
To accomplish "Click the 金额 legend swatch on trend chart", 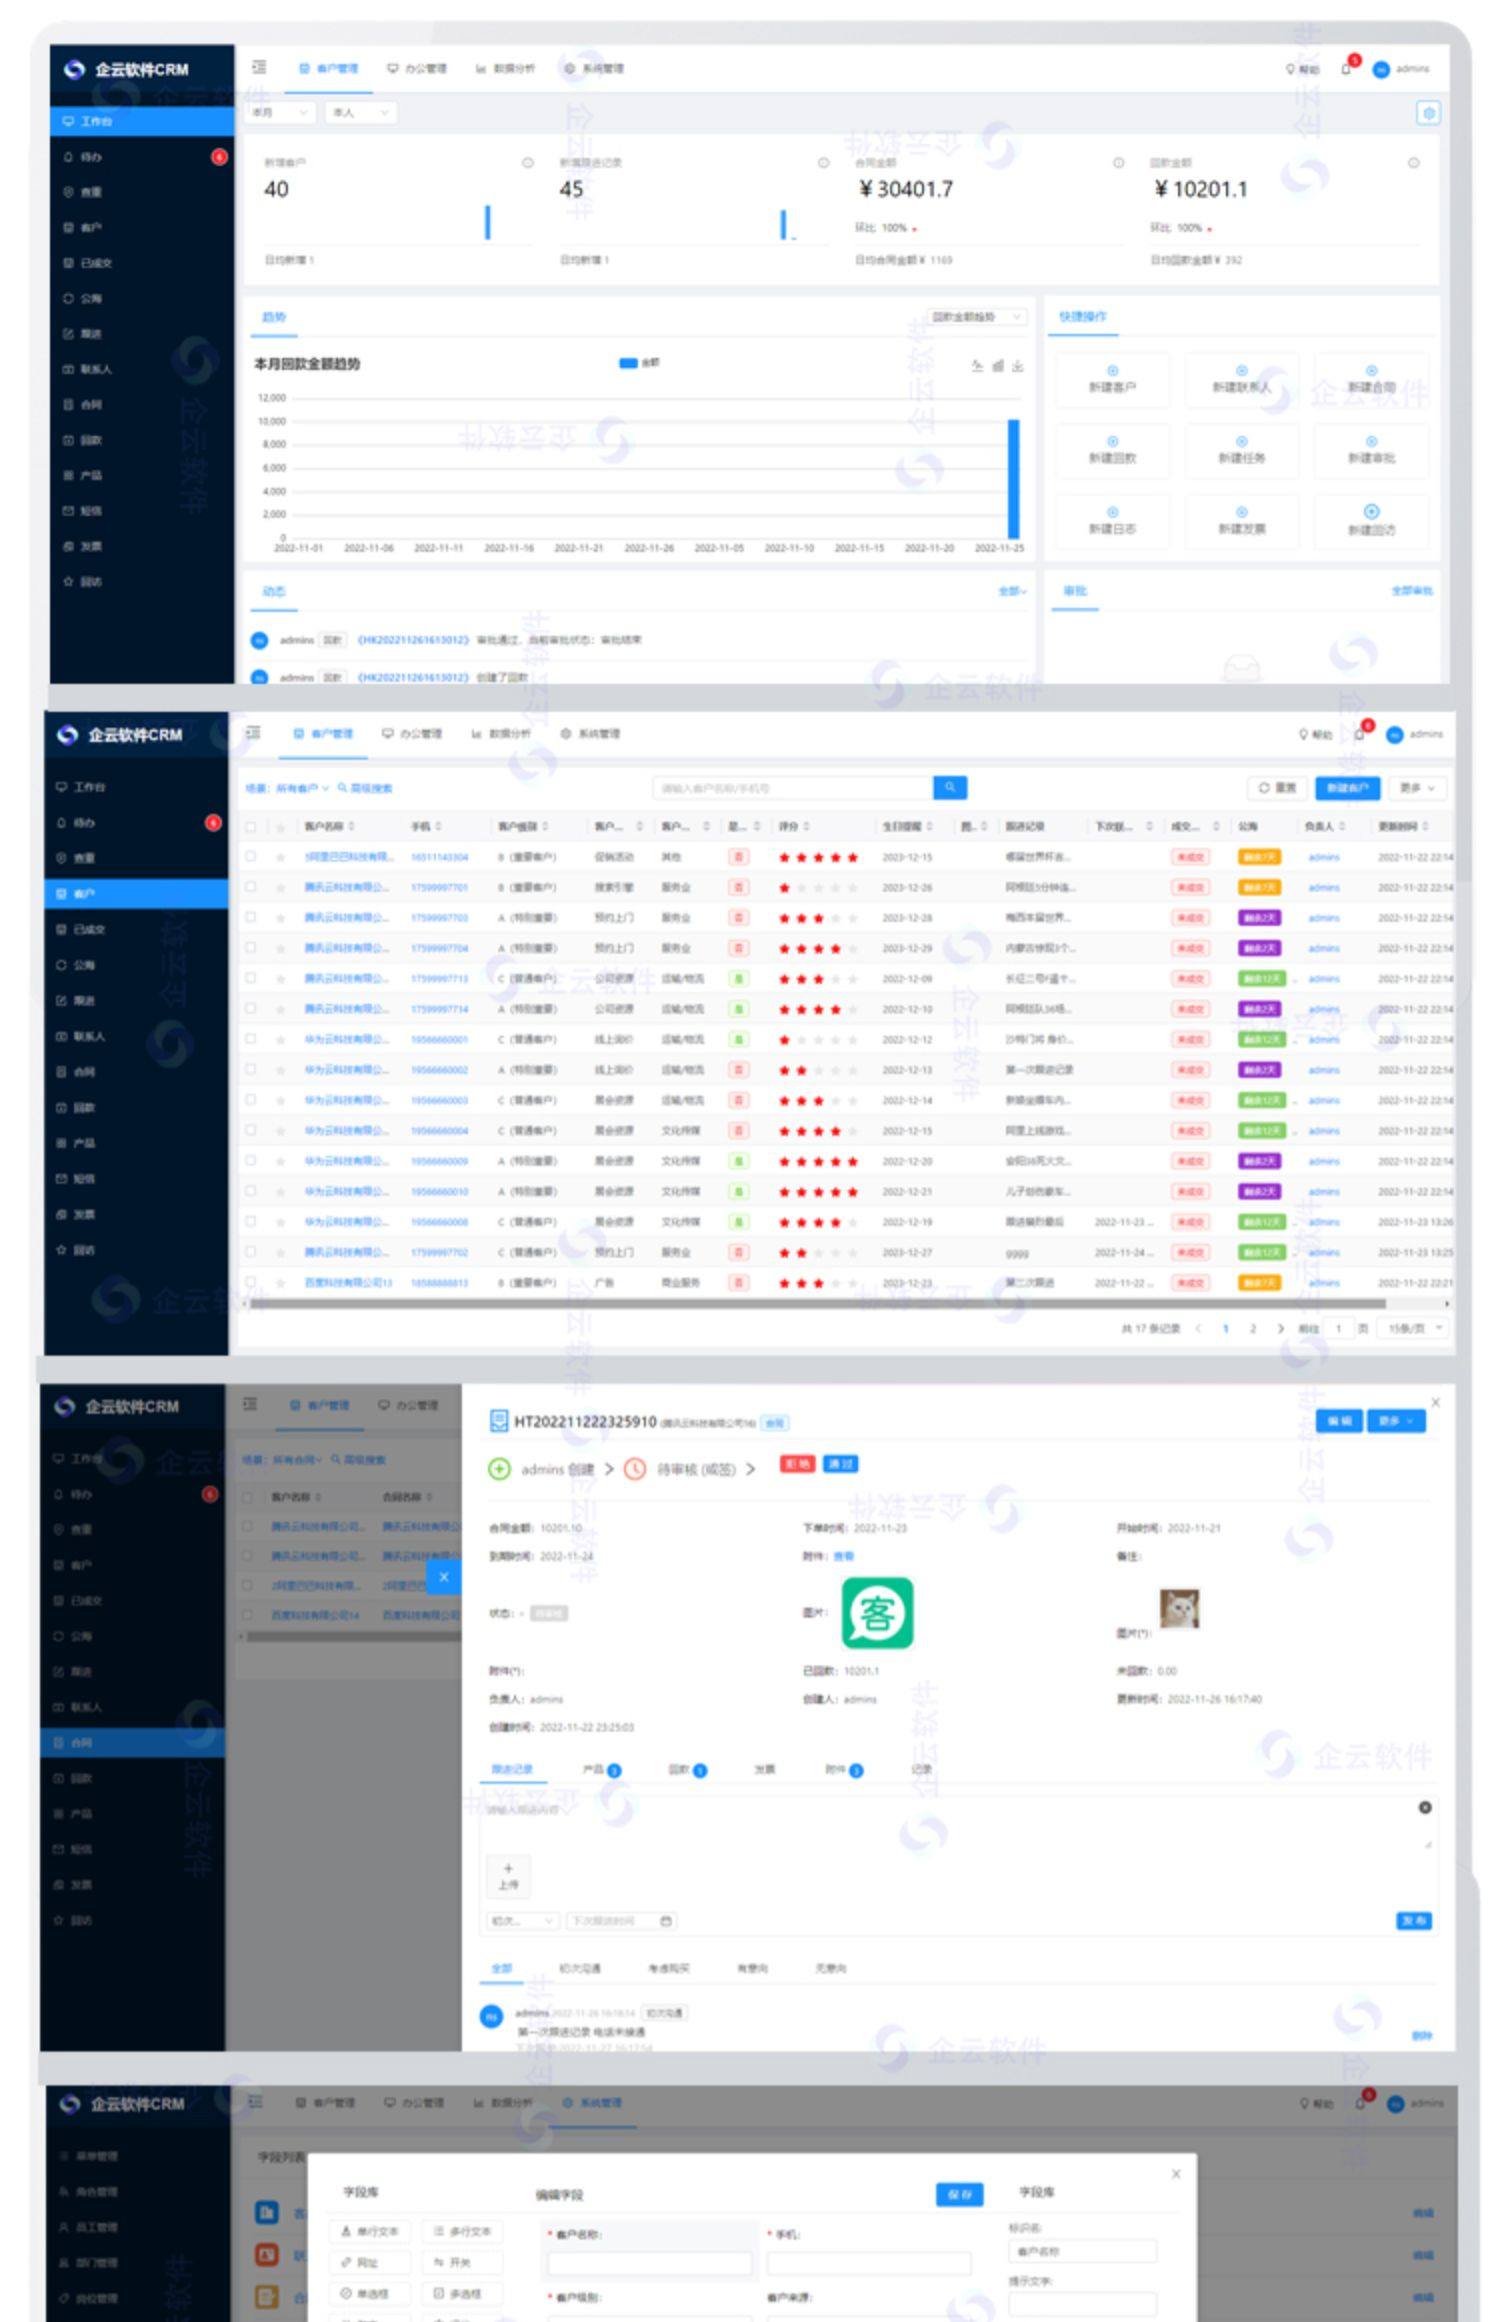I will coord(628,363).
